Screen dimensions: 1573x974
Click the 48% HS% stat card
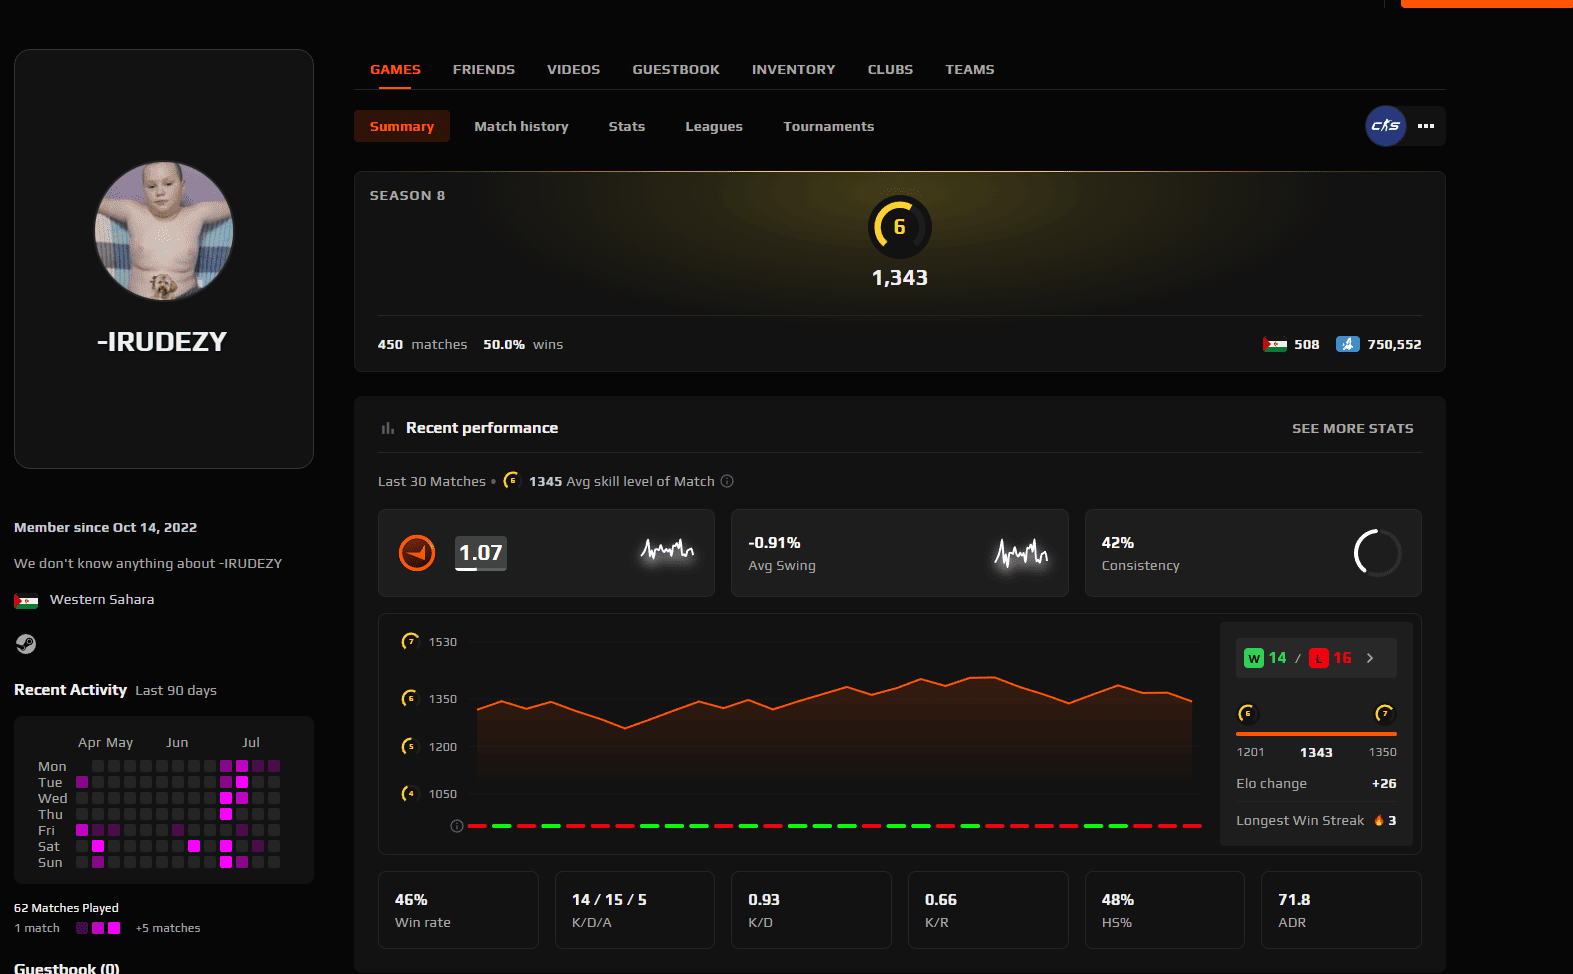[1165, 910]
